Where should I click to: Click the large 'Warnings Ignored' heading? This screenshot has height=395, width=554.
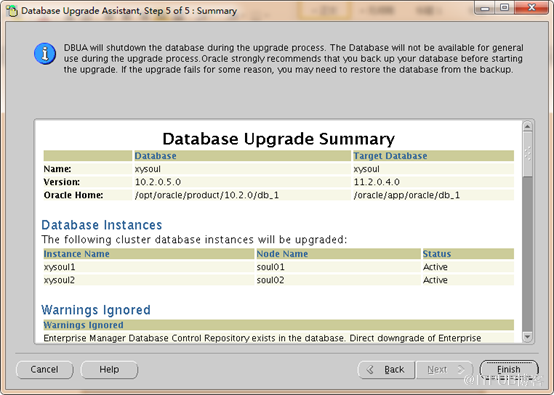point(96,310)
